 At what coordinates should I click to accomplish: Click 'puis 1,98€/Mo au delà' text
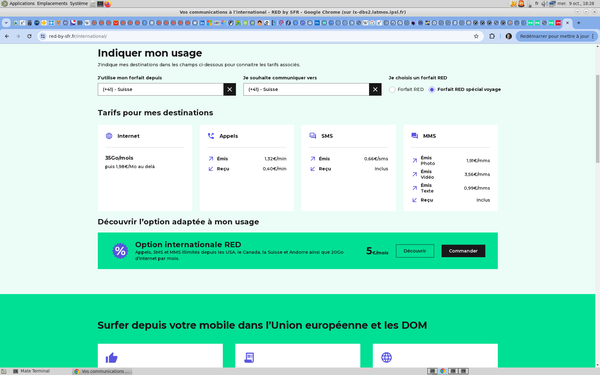click(130, 167)
